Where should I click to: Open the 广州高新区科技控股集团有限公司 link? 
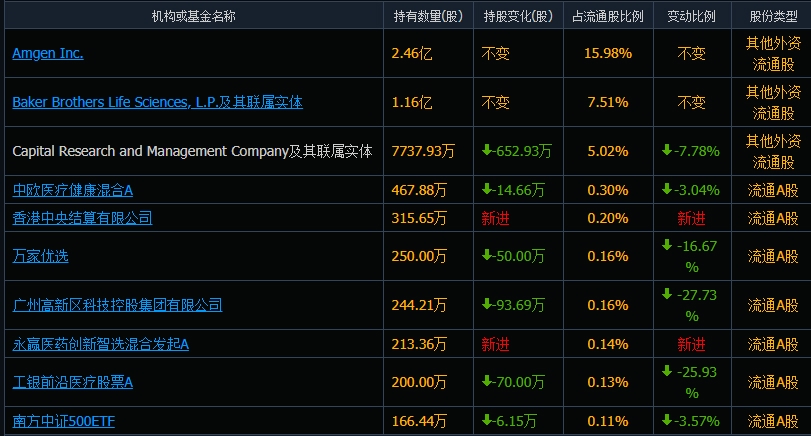click(x=117, y=305)
